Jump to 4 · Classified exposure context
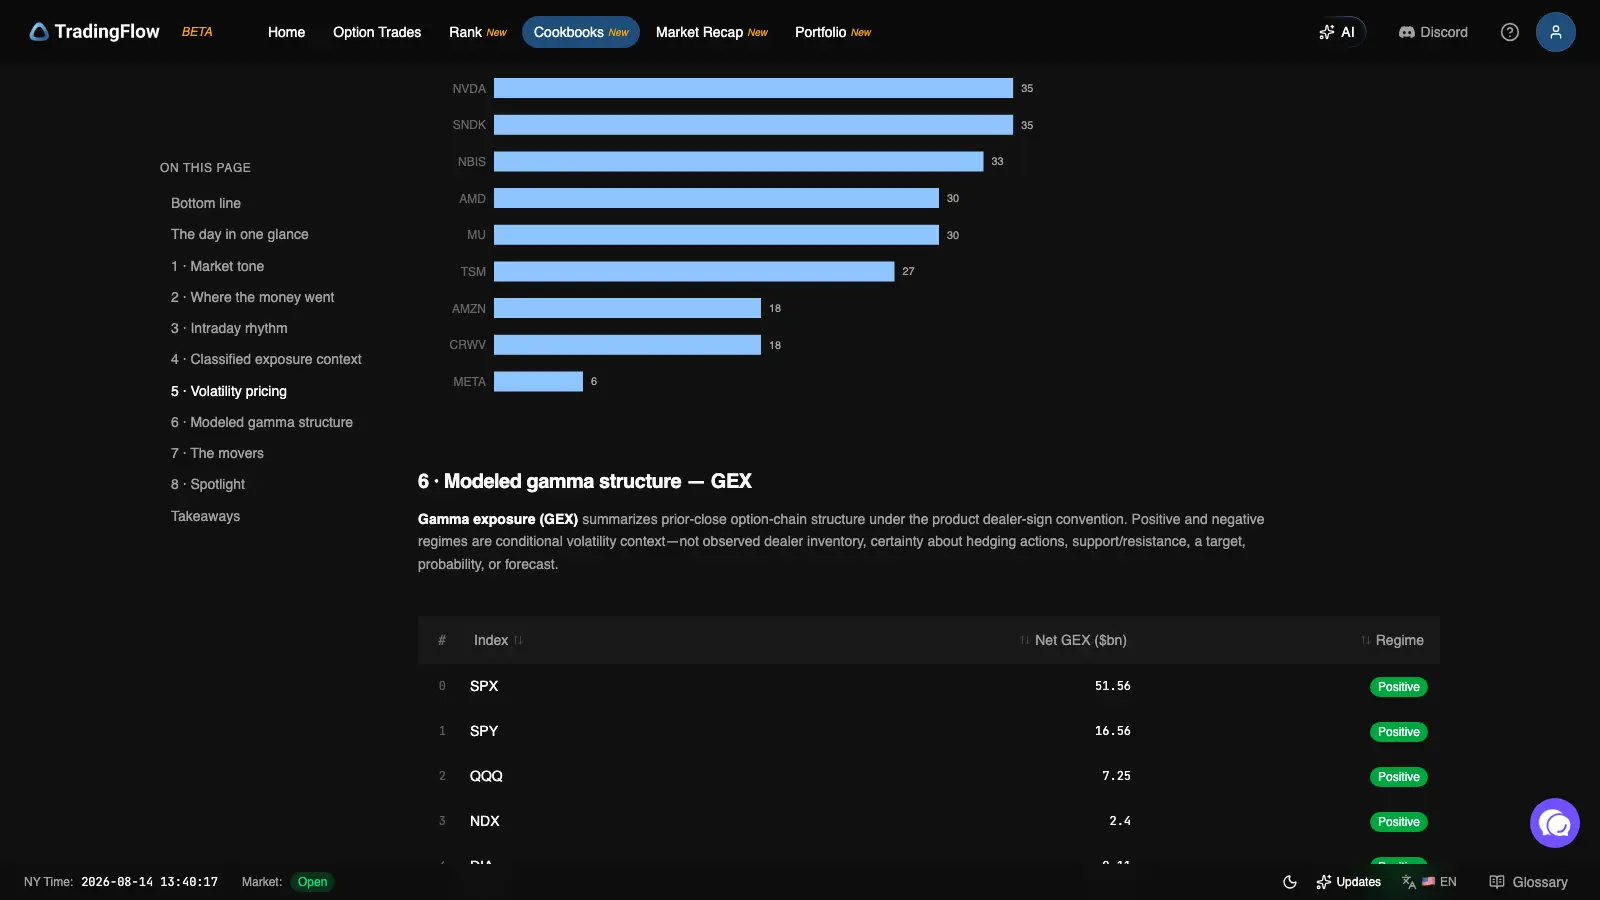 click(266, 359)
